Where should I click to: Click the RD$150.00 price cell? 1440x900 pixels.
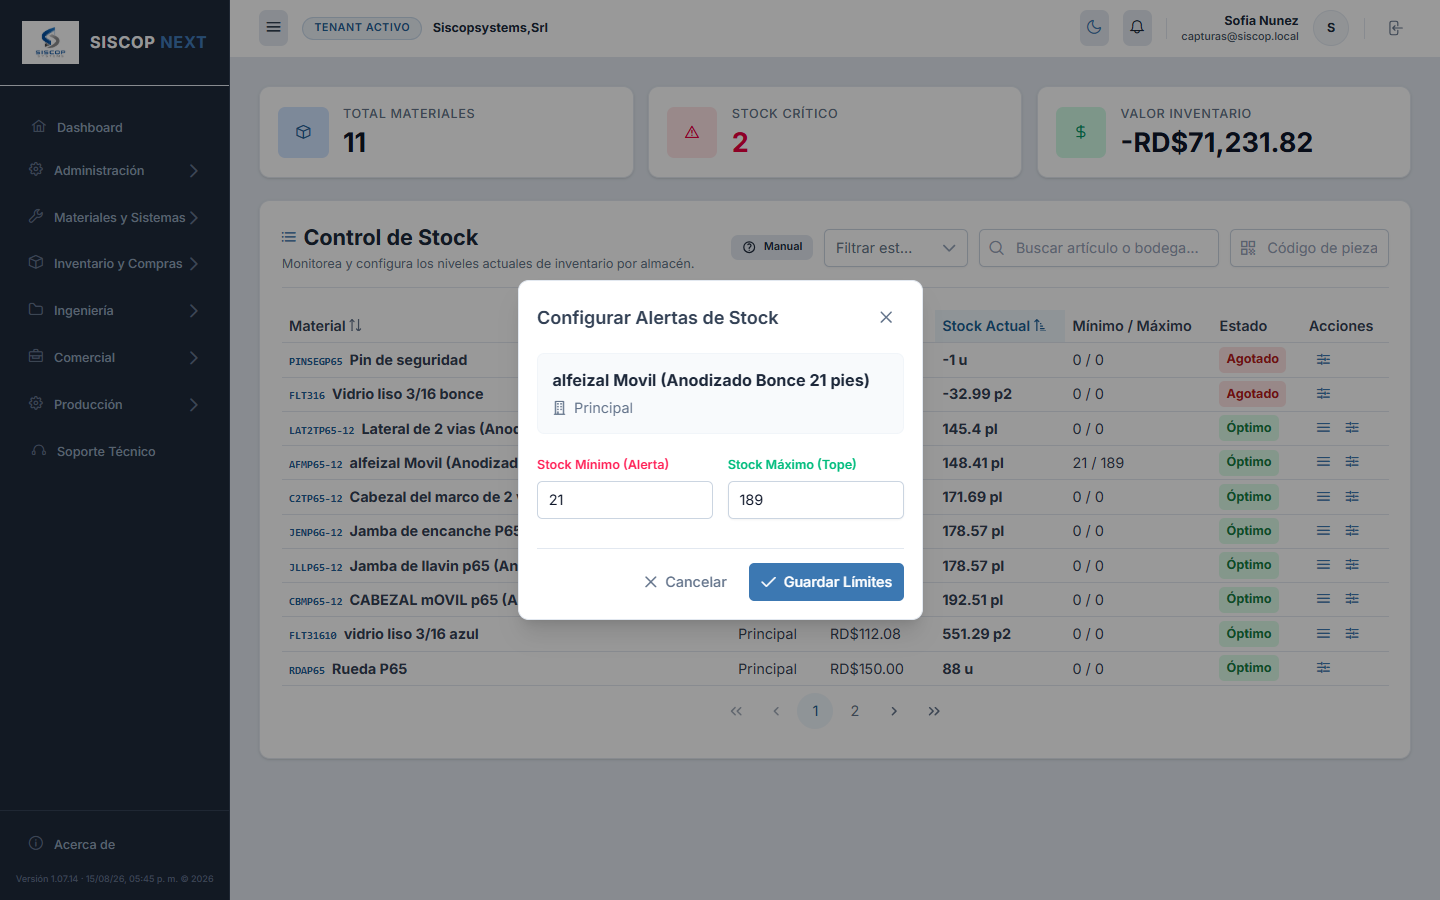[867, 669]
